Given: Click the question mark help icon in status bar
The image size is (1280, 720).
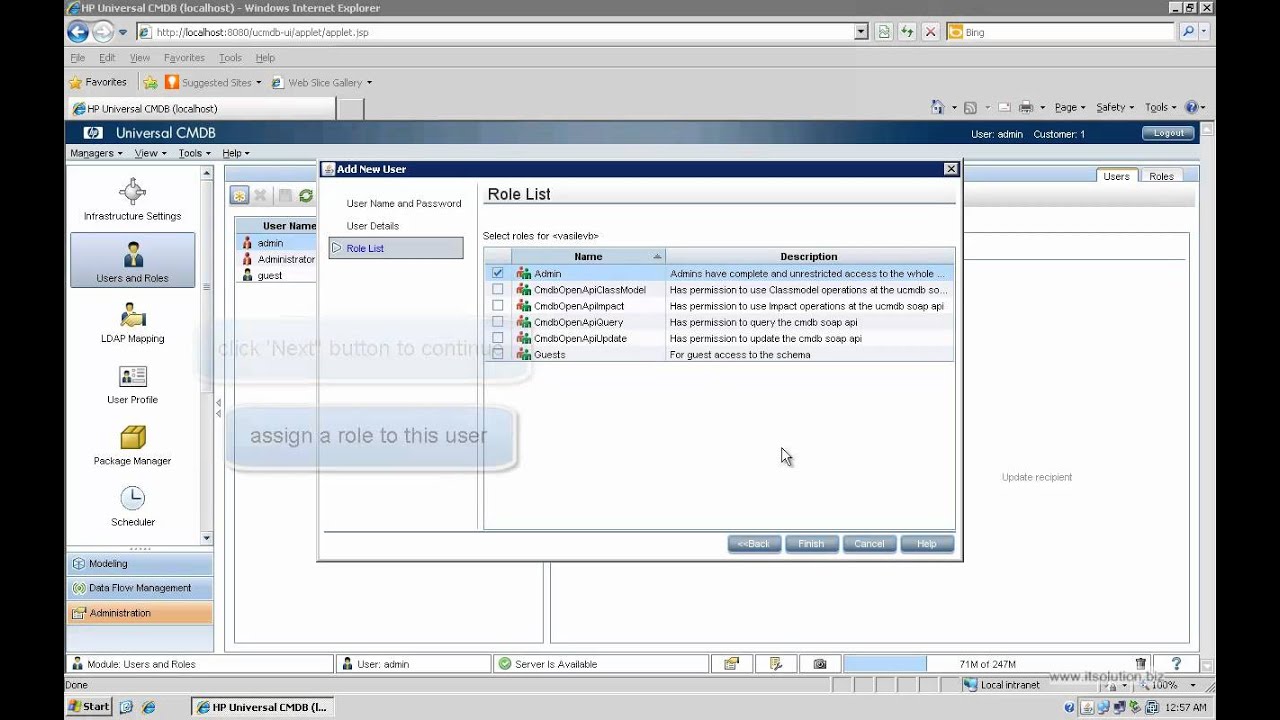Looking at the screenshot, I should click(x=1176, y=664).
